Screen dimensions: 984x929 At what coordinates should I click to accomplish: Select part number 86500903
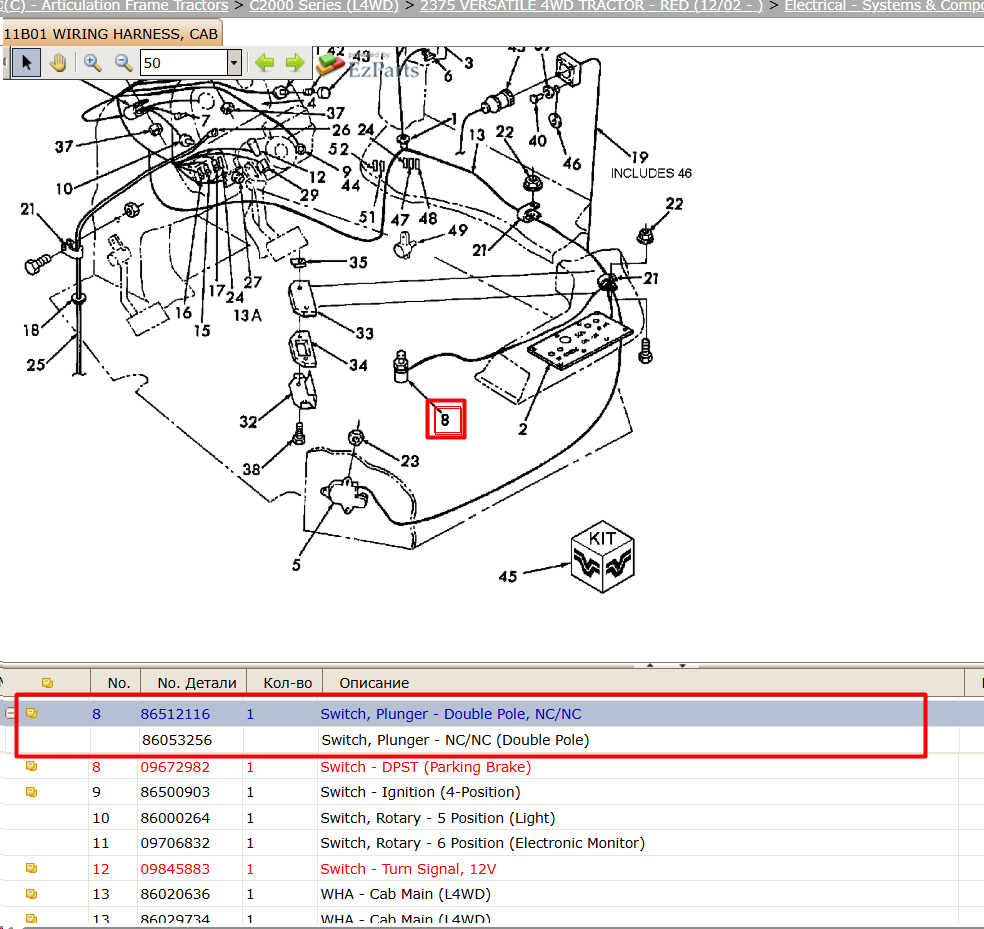(175, 792)
